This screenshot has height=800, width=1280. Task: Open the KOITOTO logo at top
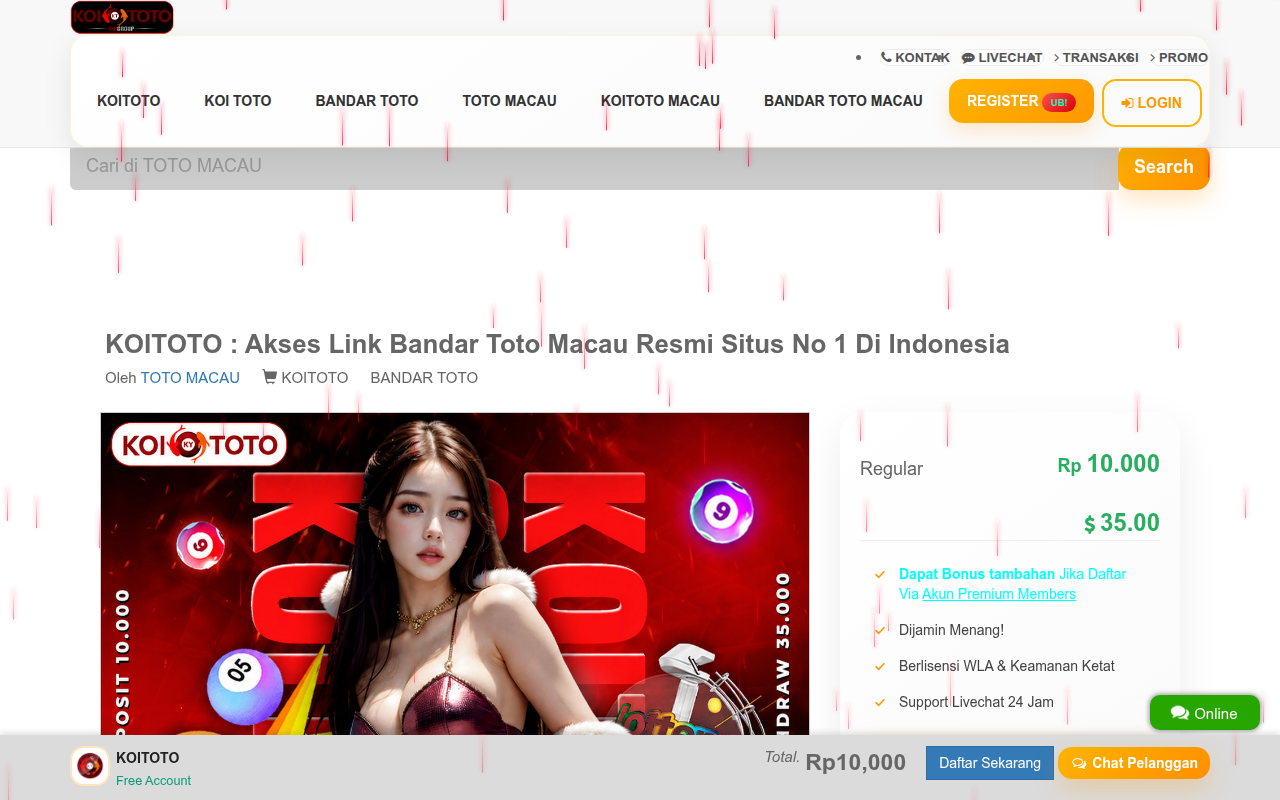[x=122, y=17]
